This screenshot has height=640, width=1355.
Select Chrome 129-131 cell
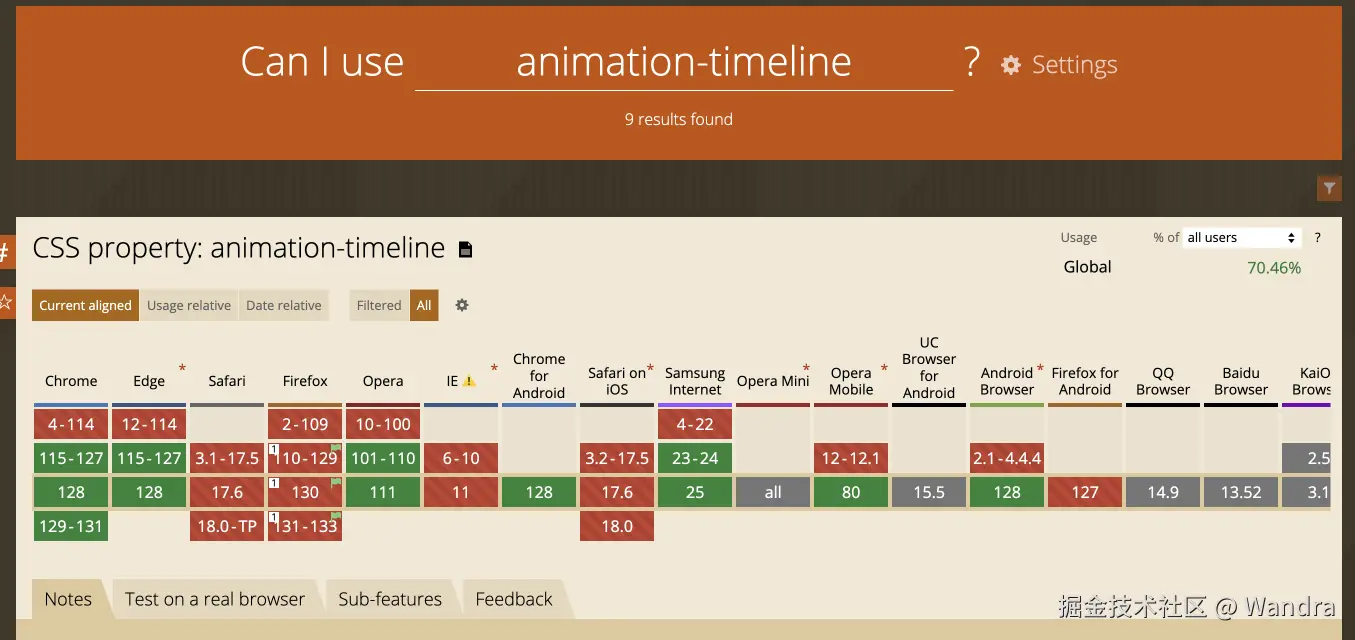(71, 526)
